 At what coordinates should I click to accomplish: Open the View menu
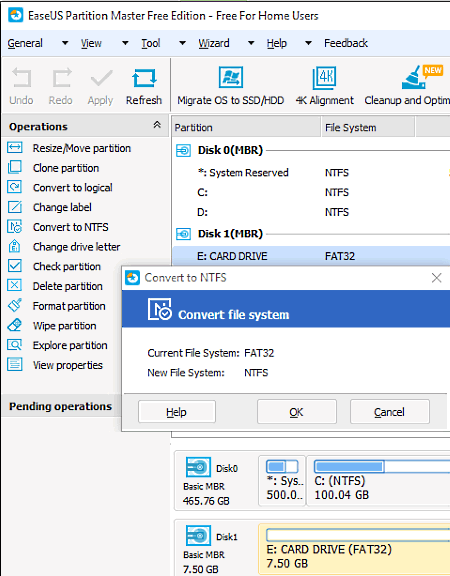click(x=91, y=43)
